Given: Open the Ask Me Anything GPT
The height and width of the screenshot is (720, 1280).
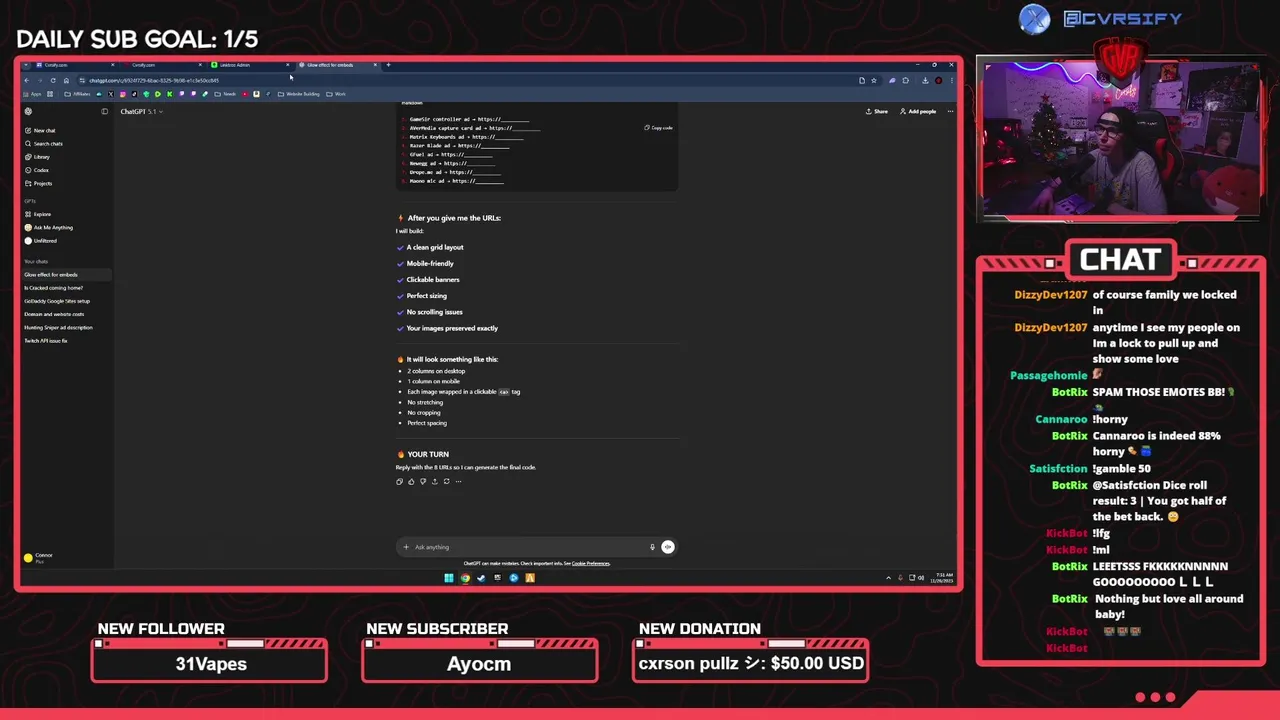Looking at the screenshot, I should pos(48,227).
